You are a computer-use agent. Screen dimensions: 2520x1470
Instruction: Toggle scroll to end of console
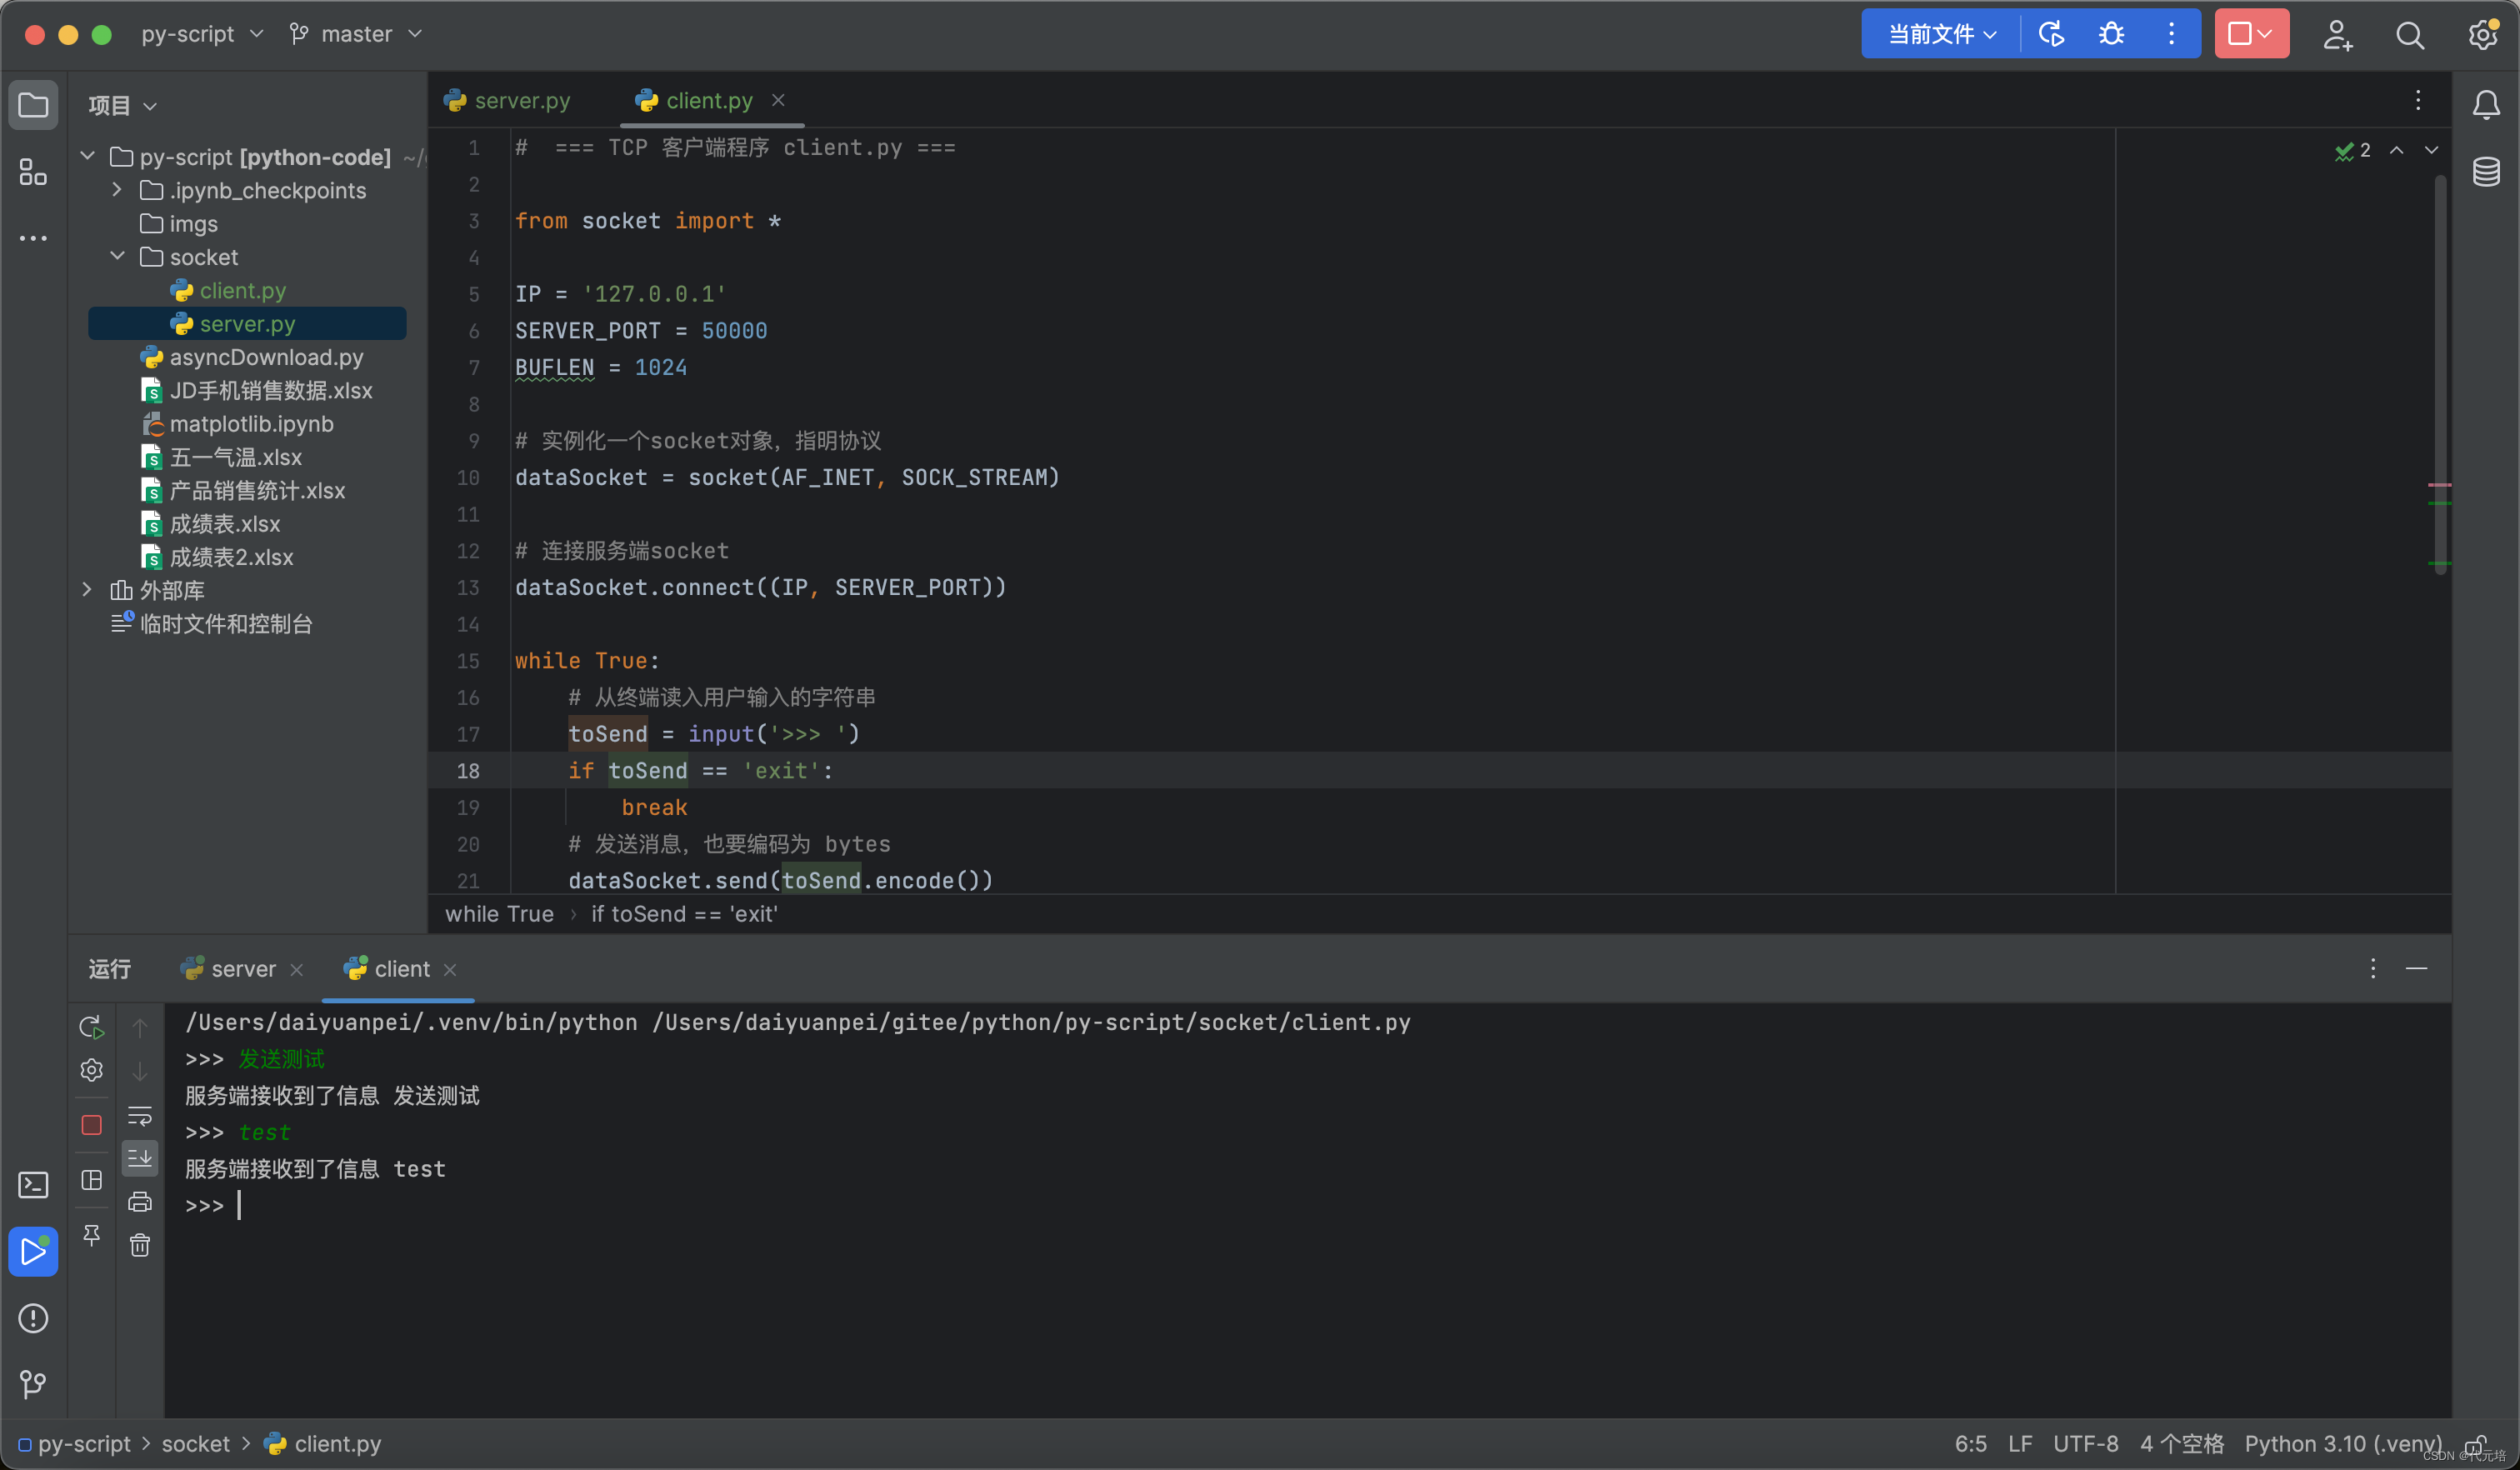point(140,1158)
